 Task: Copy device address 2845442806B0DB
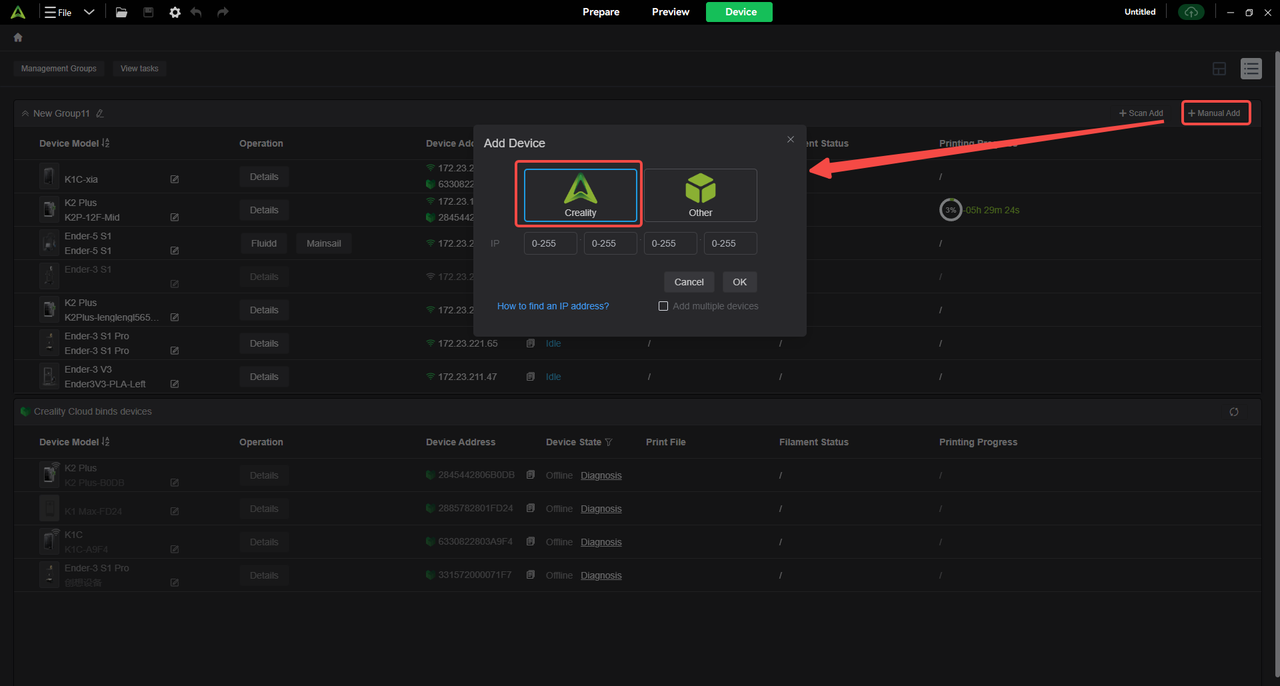click(x=531, y=475)
